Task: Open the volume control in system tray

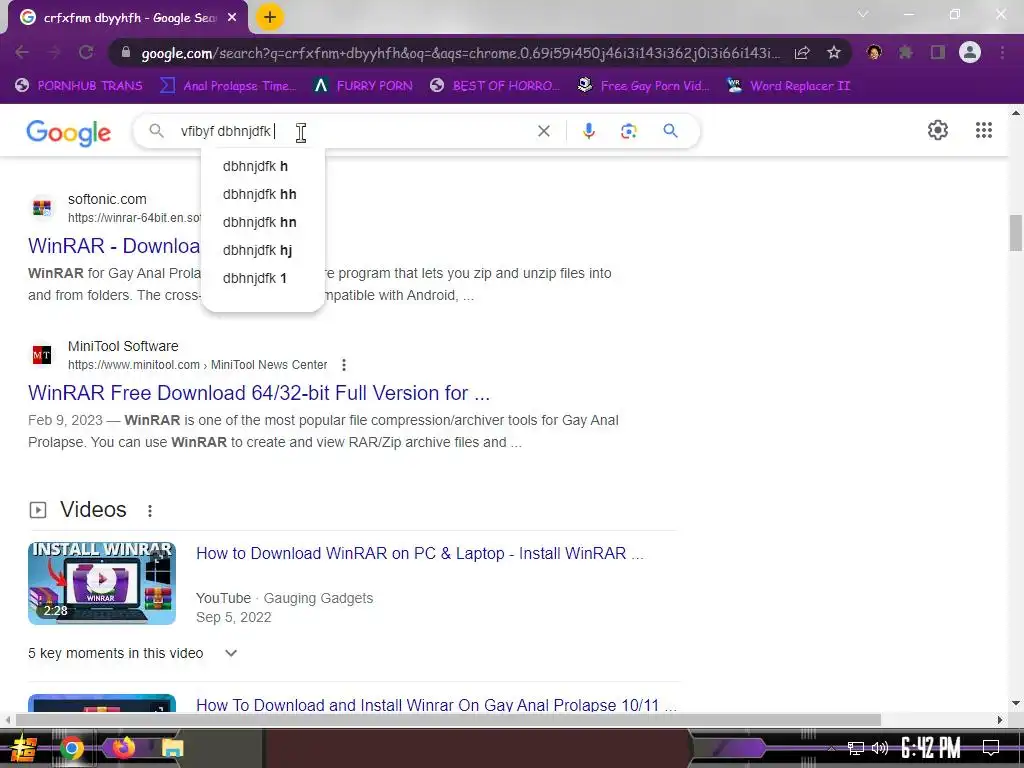Action: click(x=880, y=748)
